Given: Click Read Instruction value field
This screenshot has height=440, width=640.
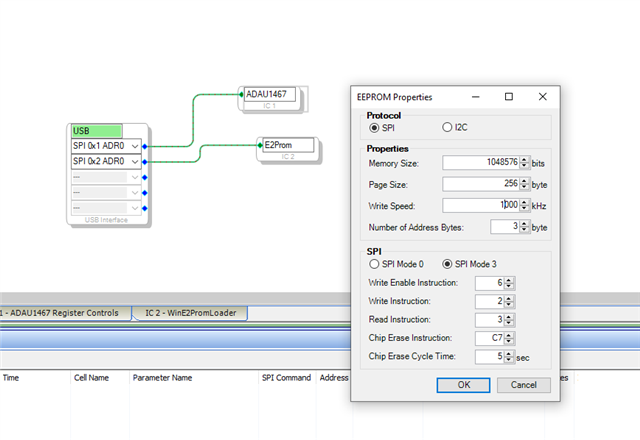Looking at the screenshot, I should click(490, 320).
